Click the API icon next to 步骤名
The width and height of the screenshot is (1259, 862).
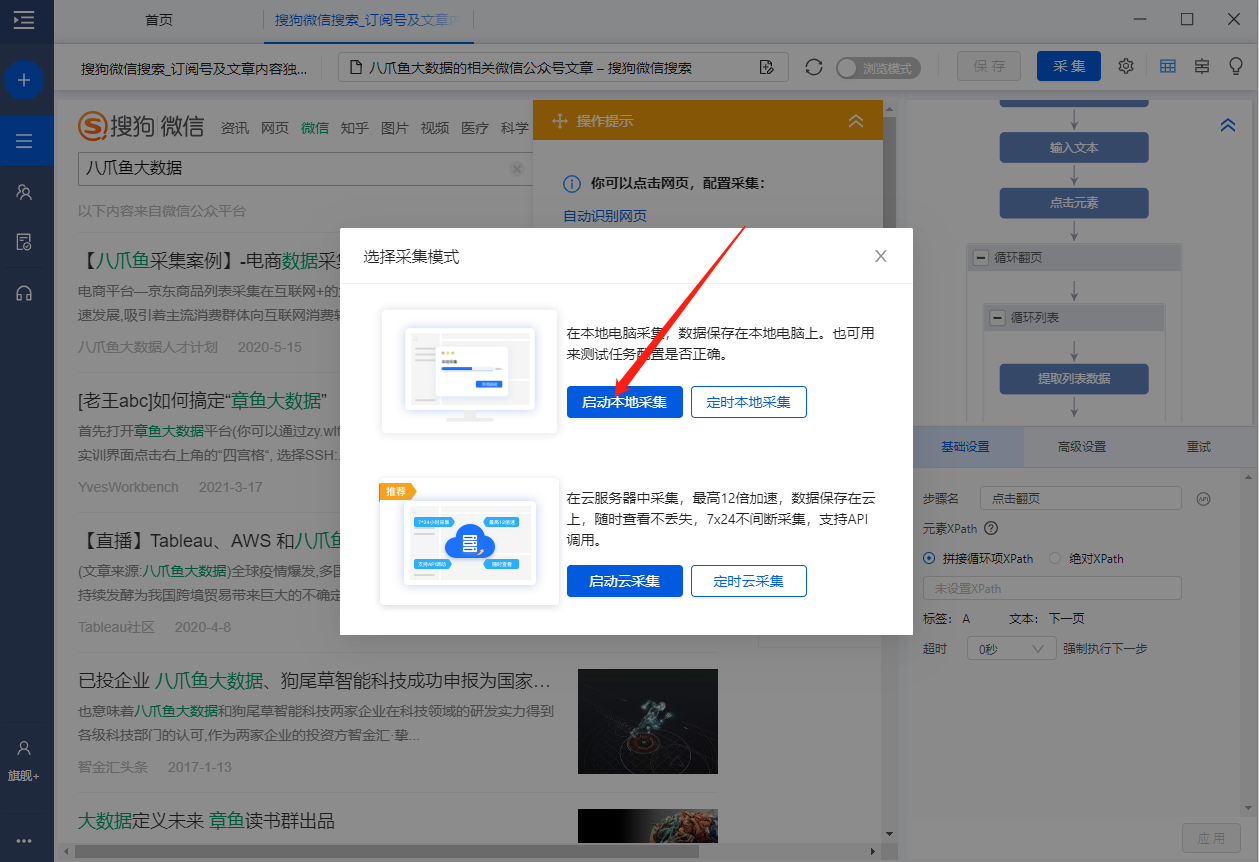click(x=1204, y=498)
